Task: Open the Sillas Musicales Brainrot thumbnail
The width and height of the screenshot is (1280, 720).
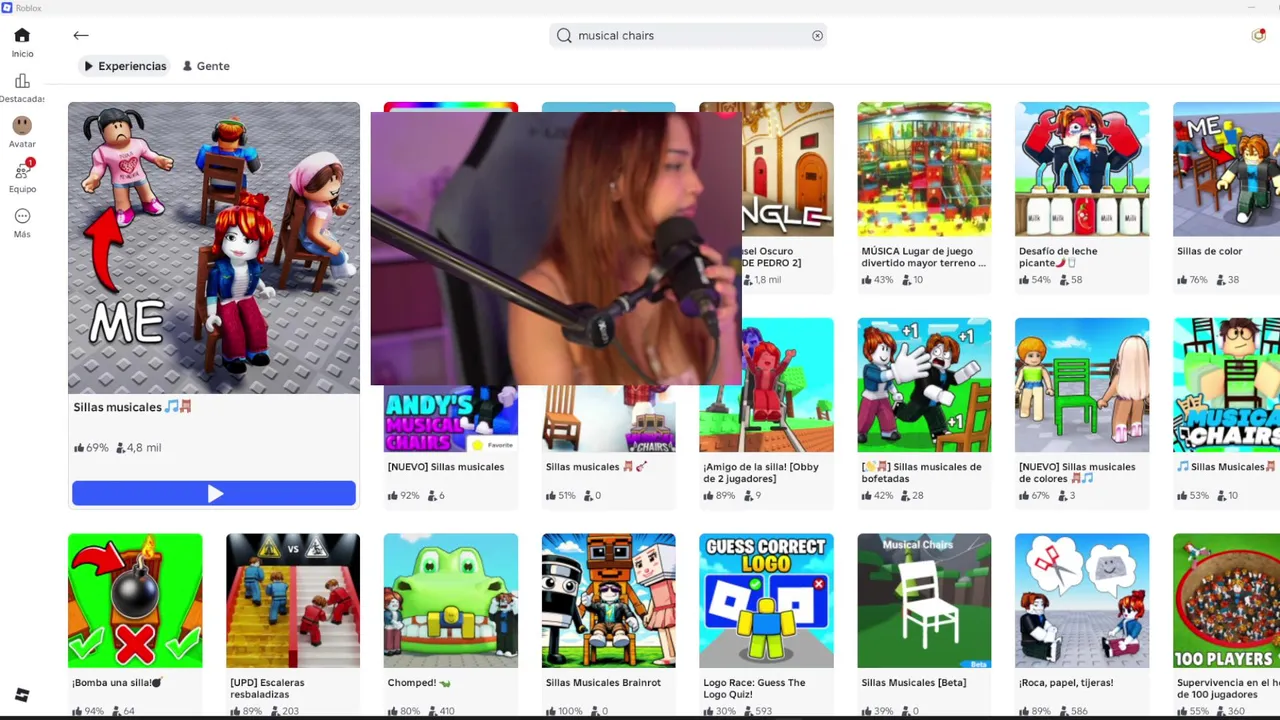Action: [x=609, y=600]
